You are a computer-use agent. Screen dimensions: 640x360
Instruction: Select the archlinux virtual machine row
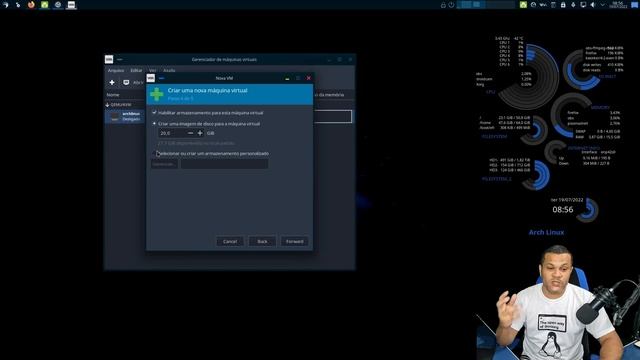point(125,116)
